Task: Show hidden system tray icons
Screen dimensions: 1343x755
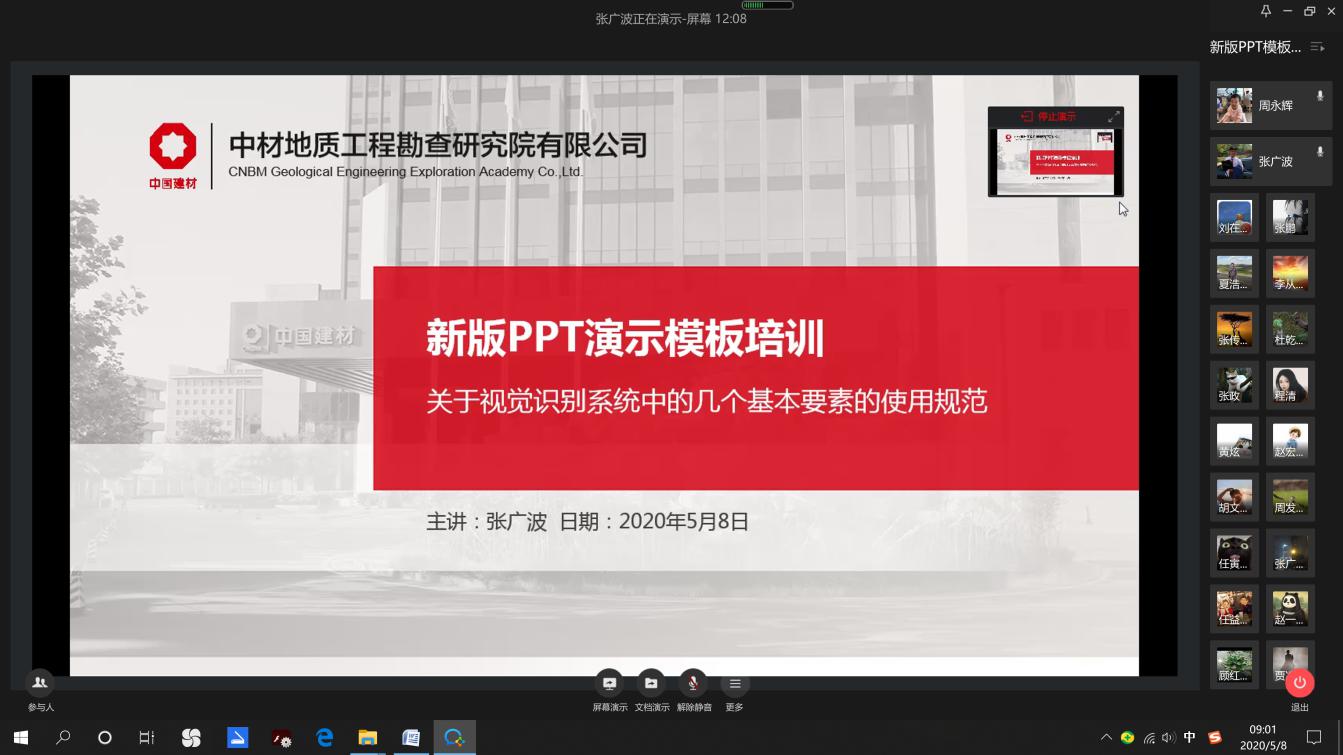Action: coord(1106,738)
